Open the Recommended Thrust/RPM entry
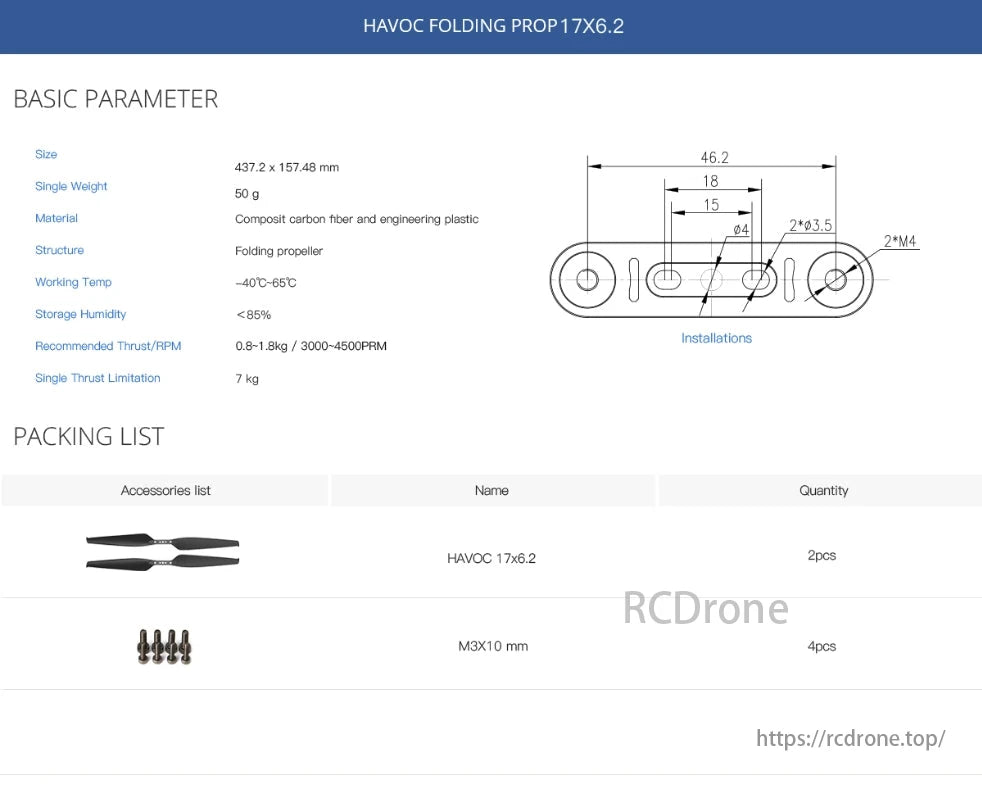Screen dimensions: 982x785 click(x=108, y=346)
